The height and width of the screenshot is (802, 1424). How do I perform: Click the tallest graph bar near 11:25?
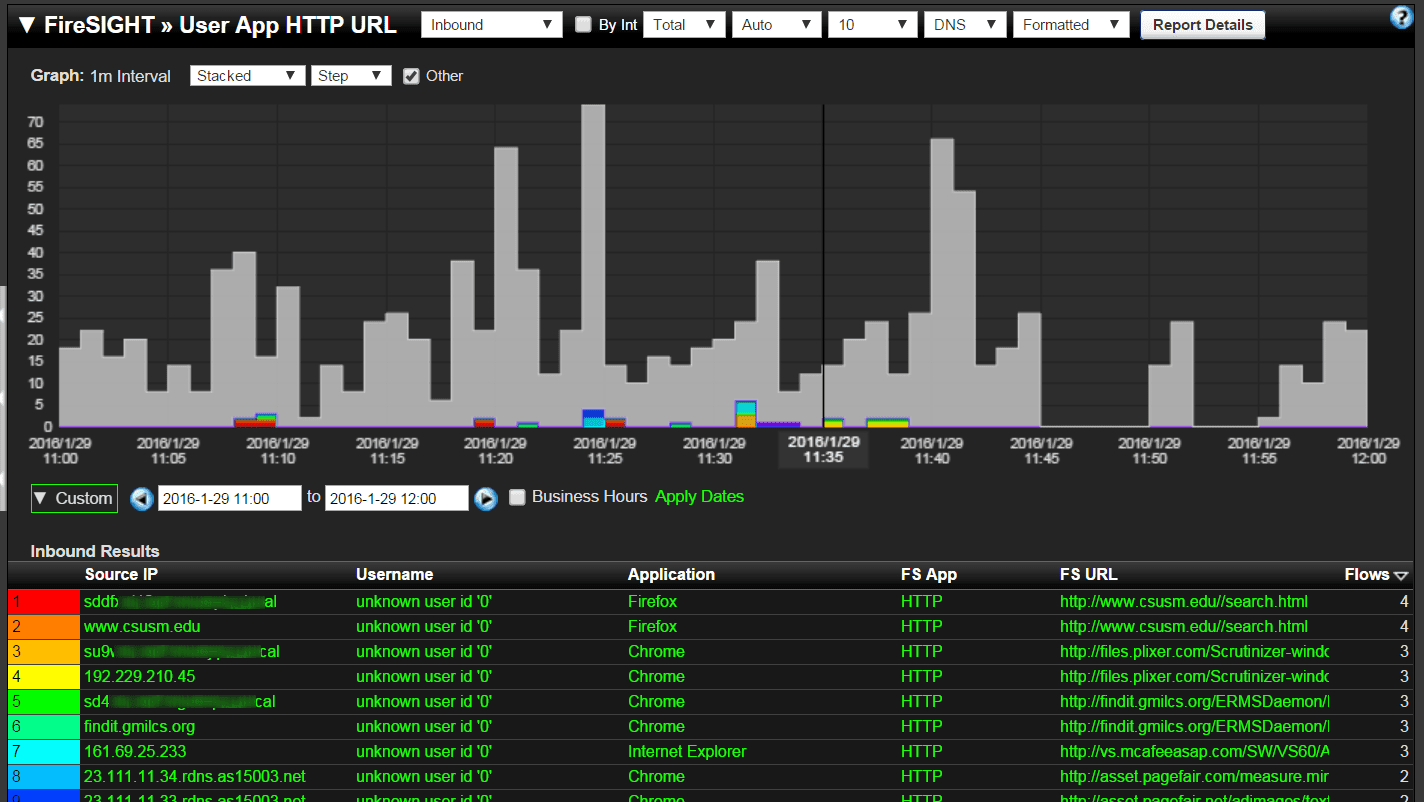(593, 265)
